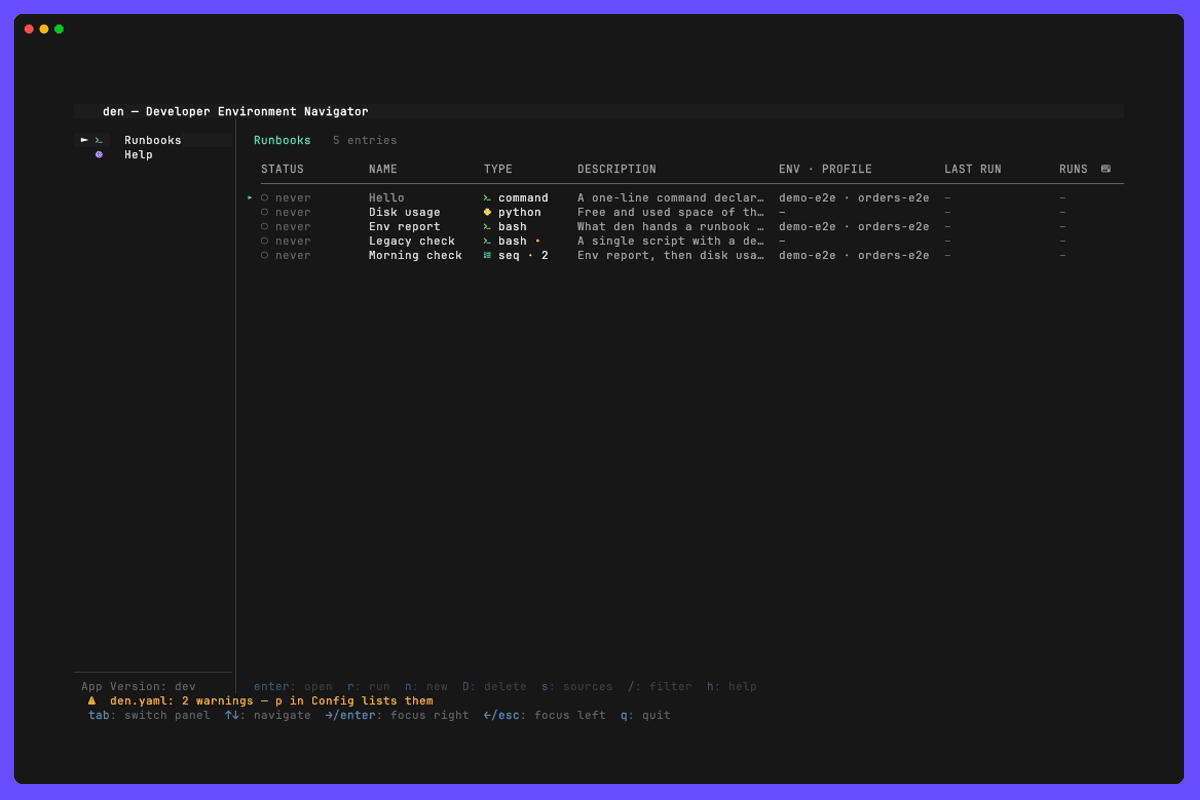Click the small icon right of RUNS header
1200x800 pixels.
1106,169
